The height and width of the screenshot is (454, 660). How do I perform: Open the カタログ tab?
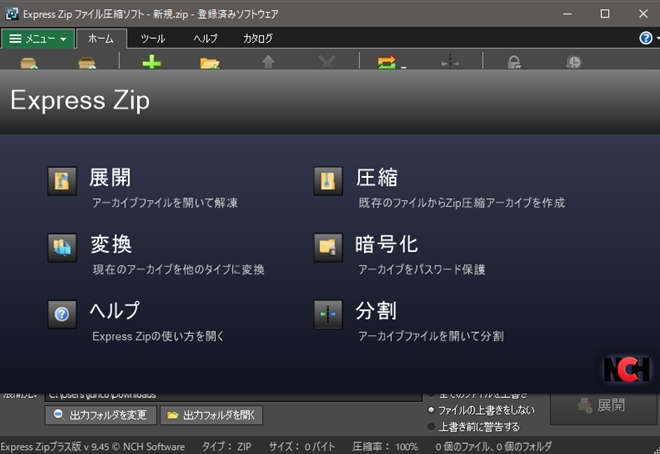tap(258, 39)
